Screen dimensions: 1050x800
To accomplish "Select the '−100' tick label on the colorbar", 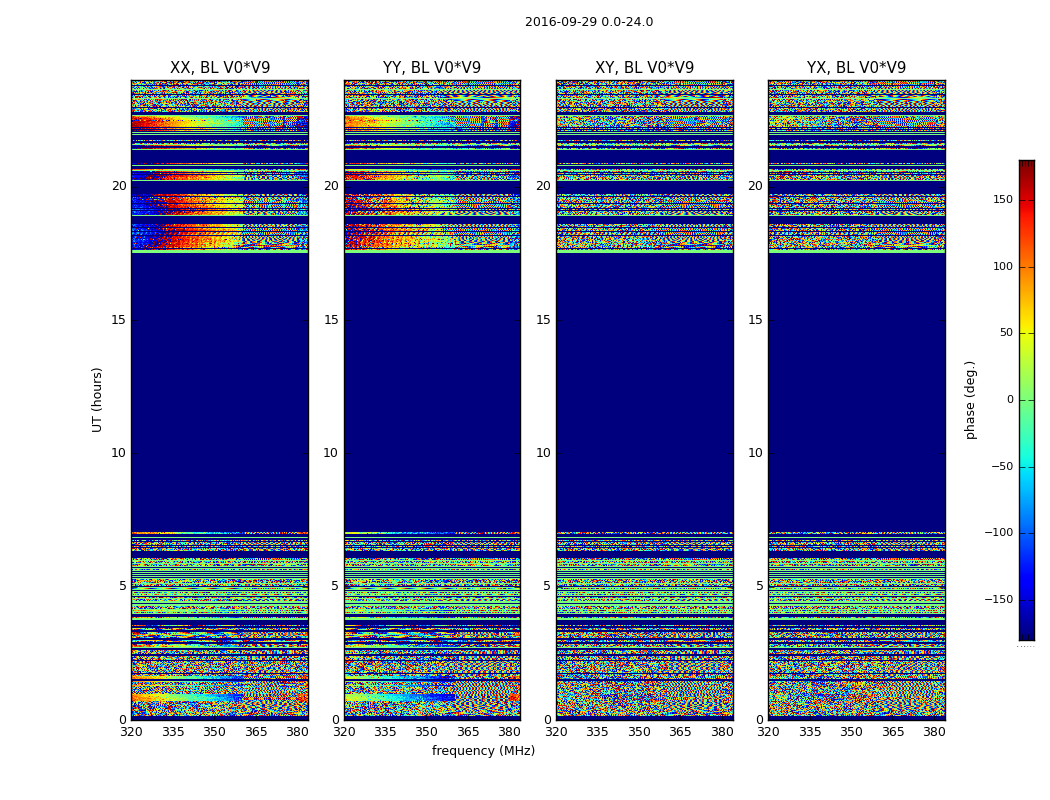I will tap(998, 533).
